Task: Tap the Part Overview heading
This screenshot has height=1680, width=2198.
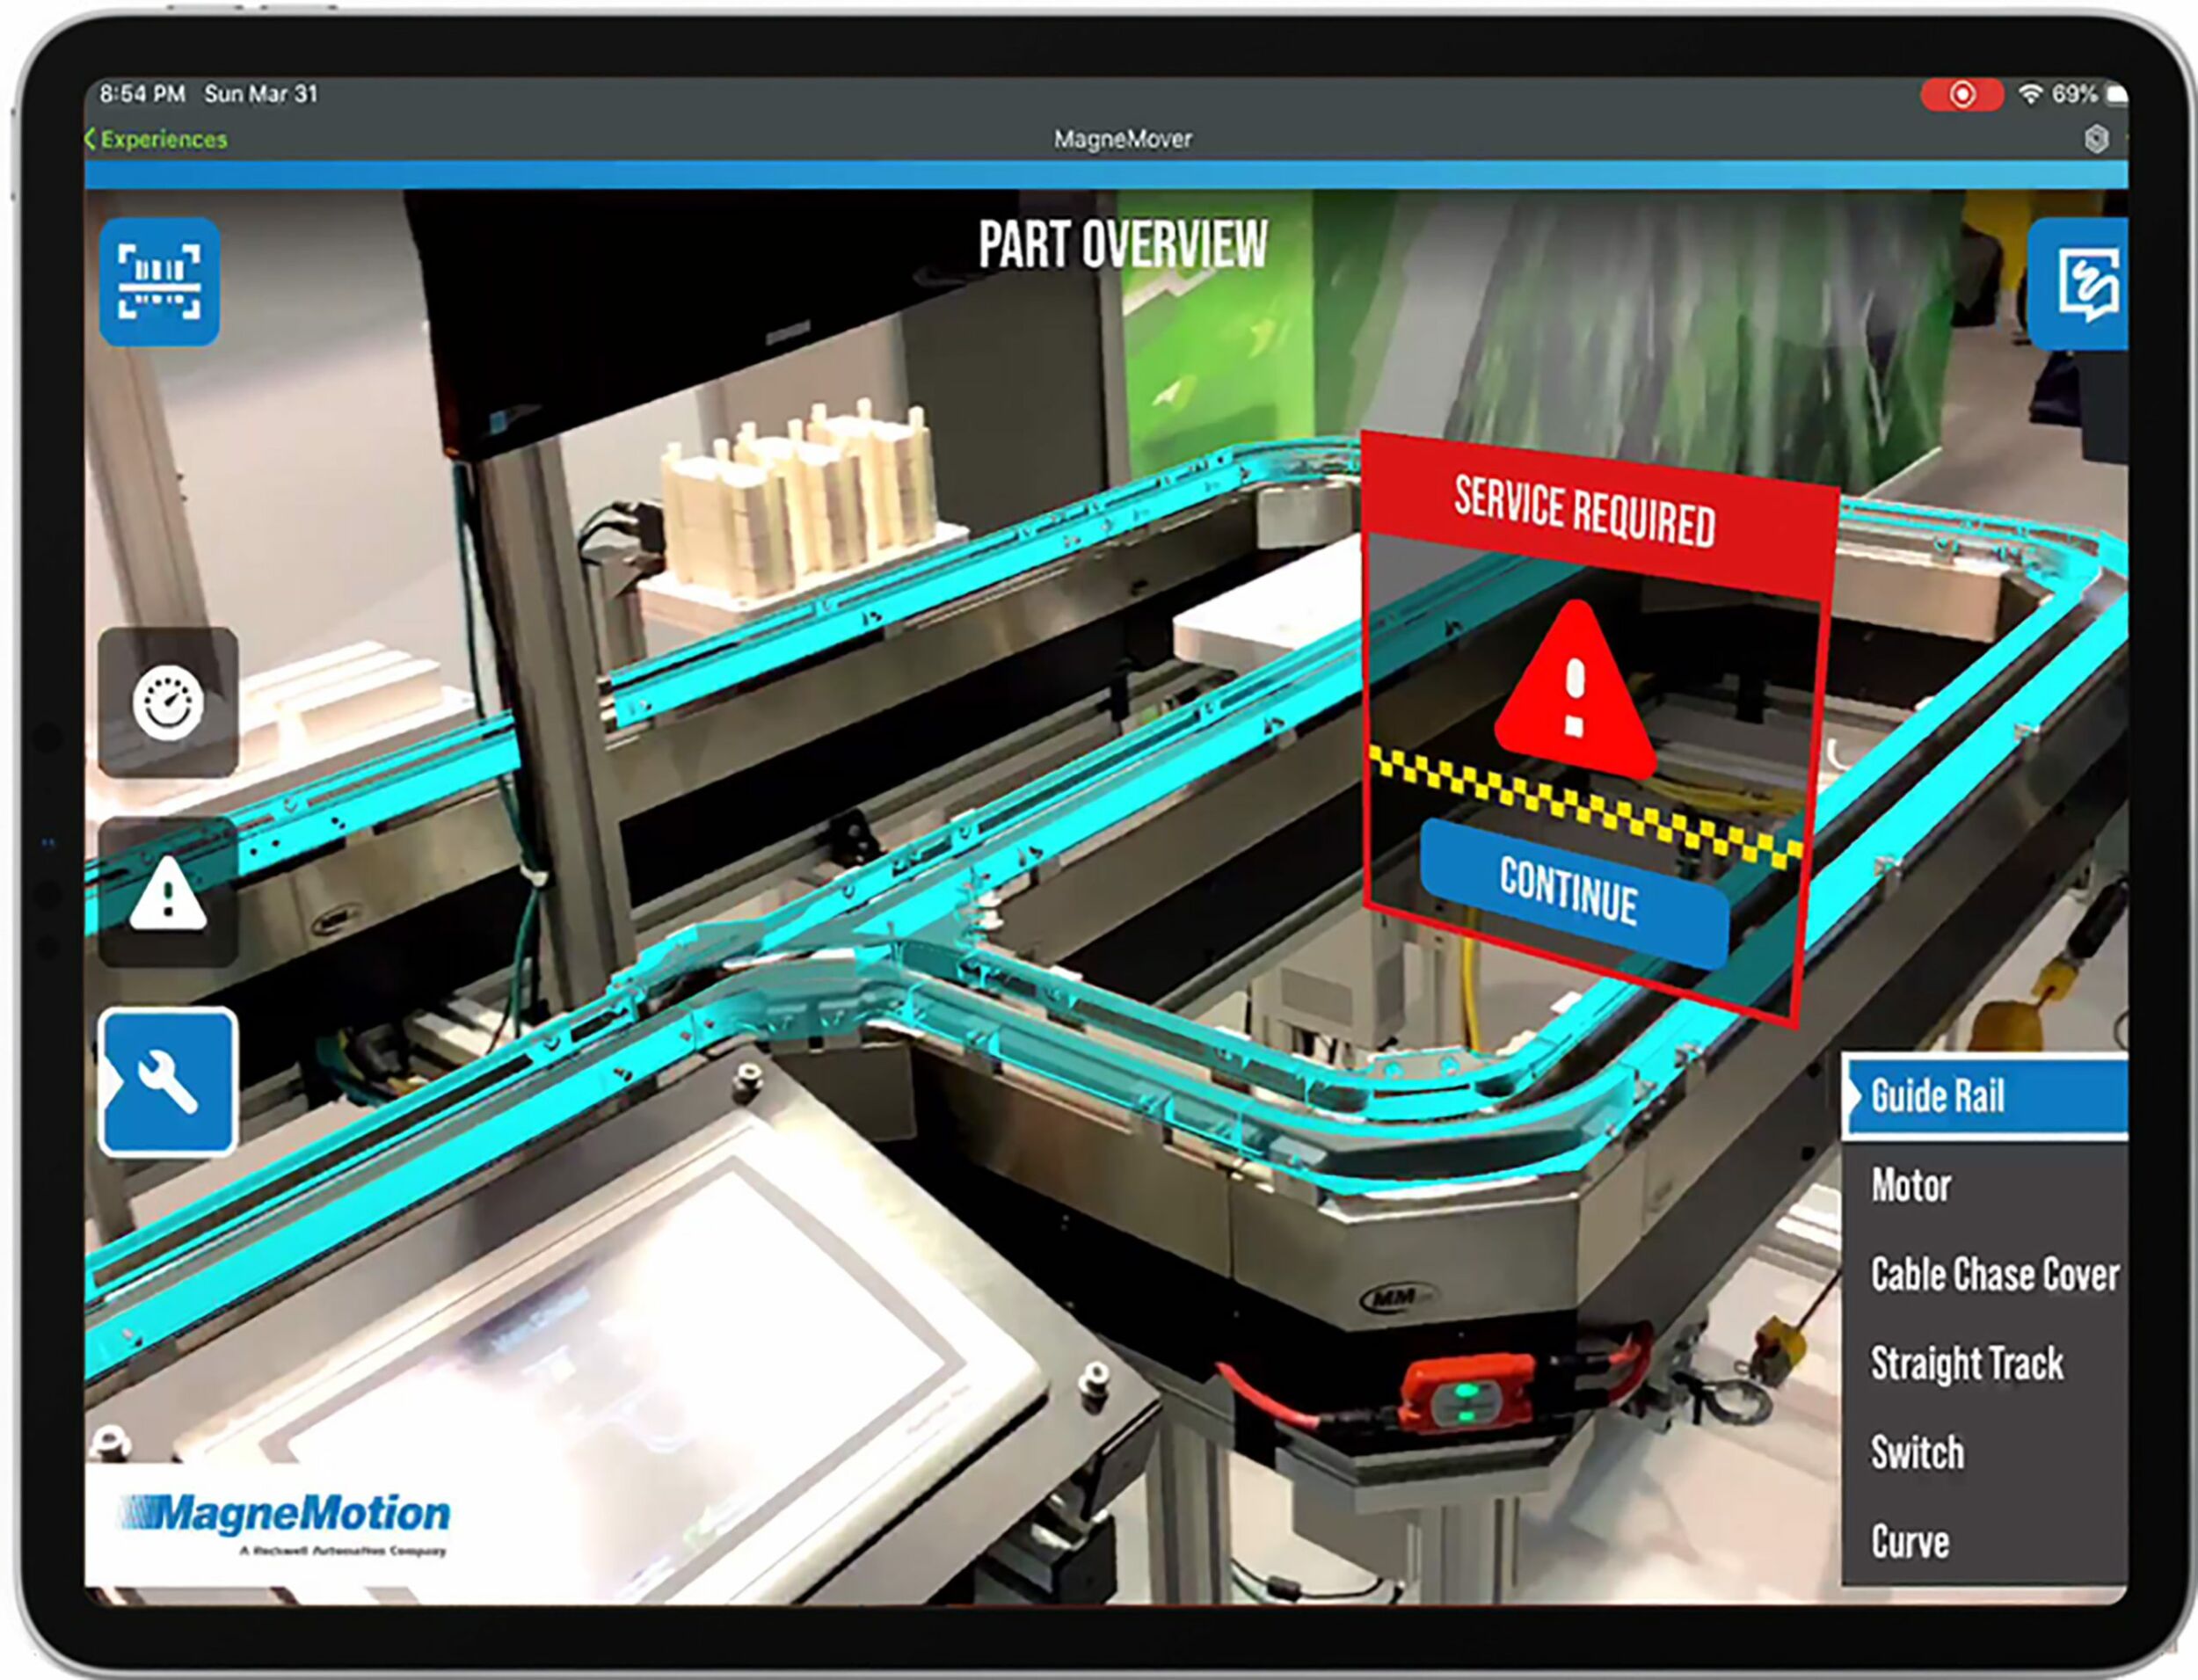Action: pyautogui.click(x=1122, y=245)
